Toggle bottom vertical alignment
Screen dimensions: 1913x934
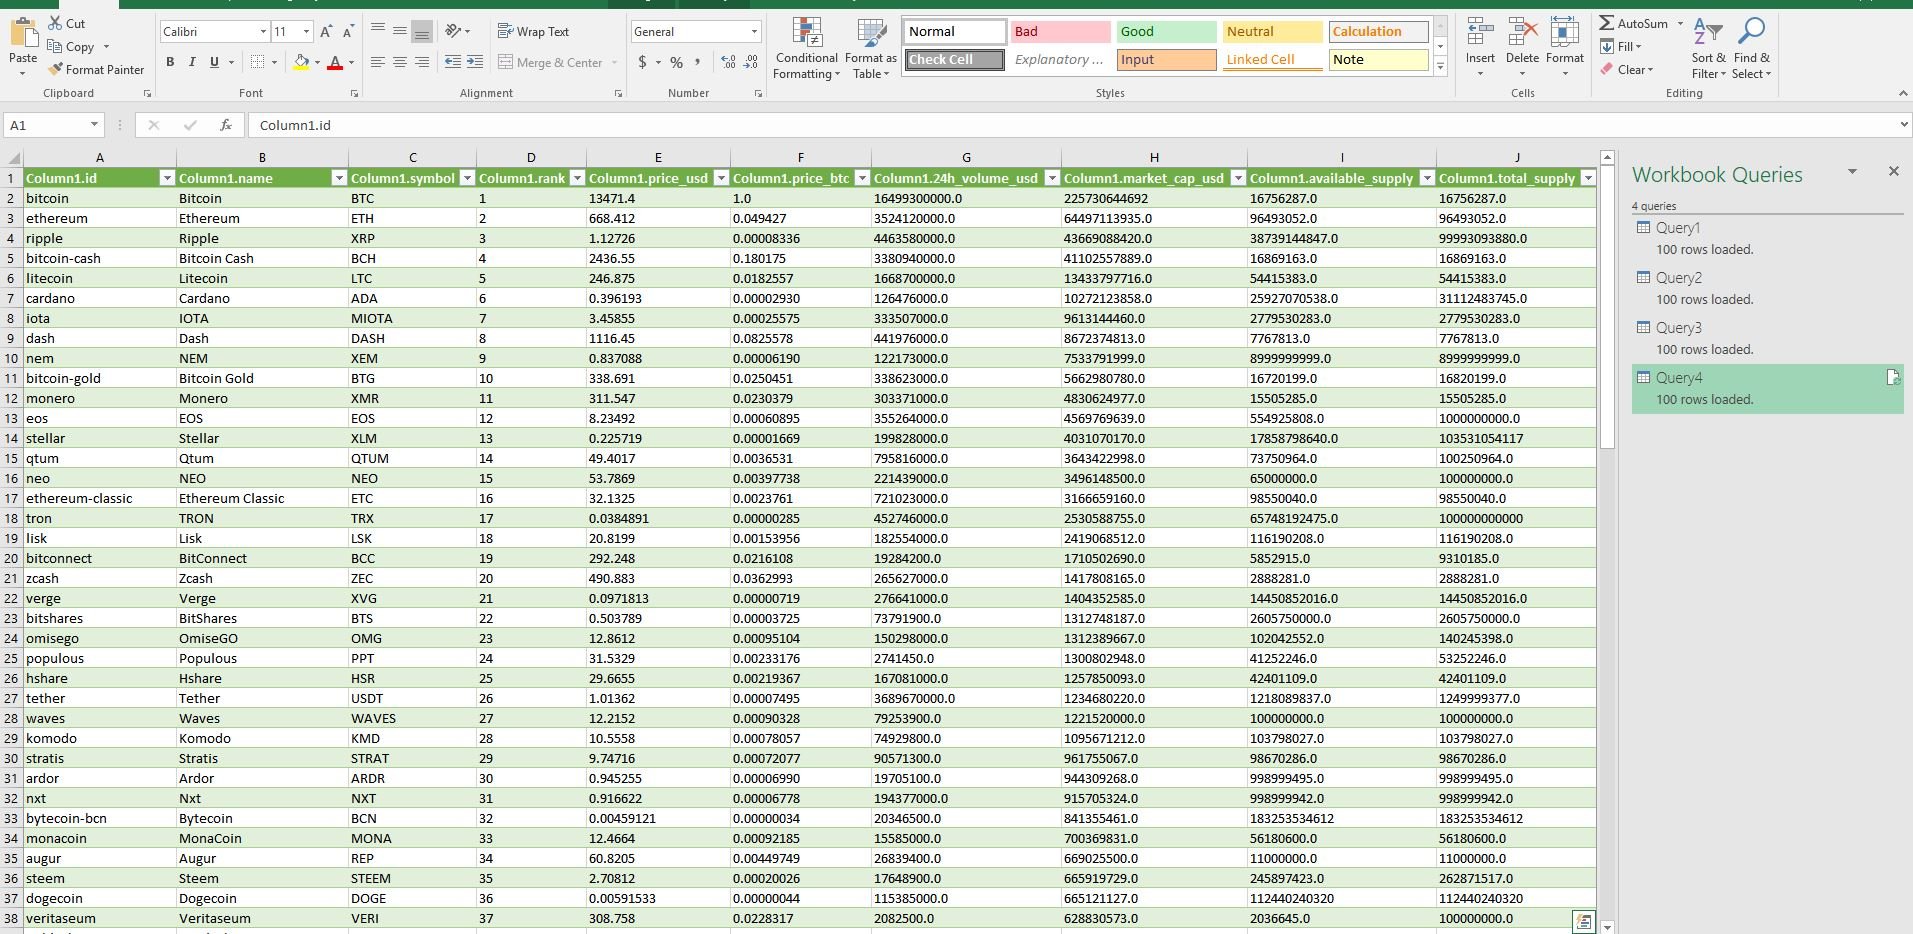[x=422, y=32]
